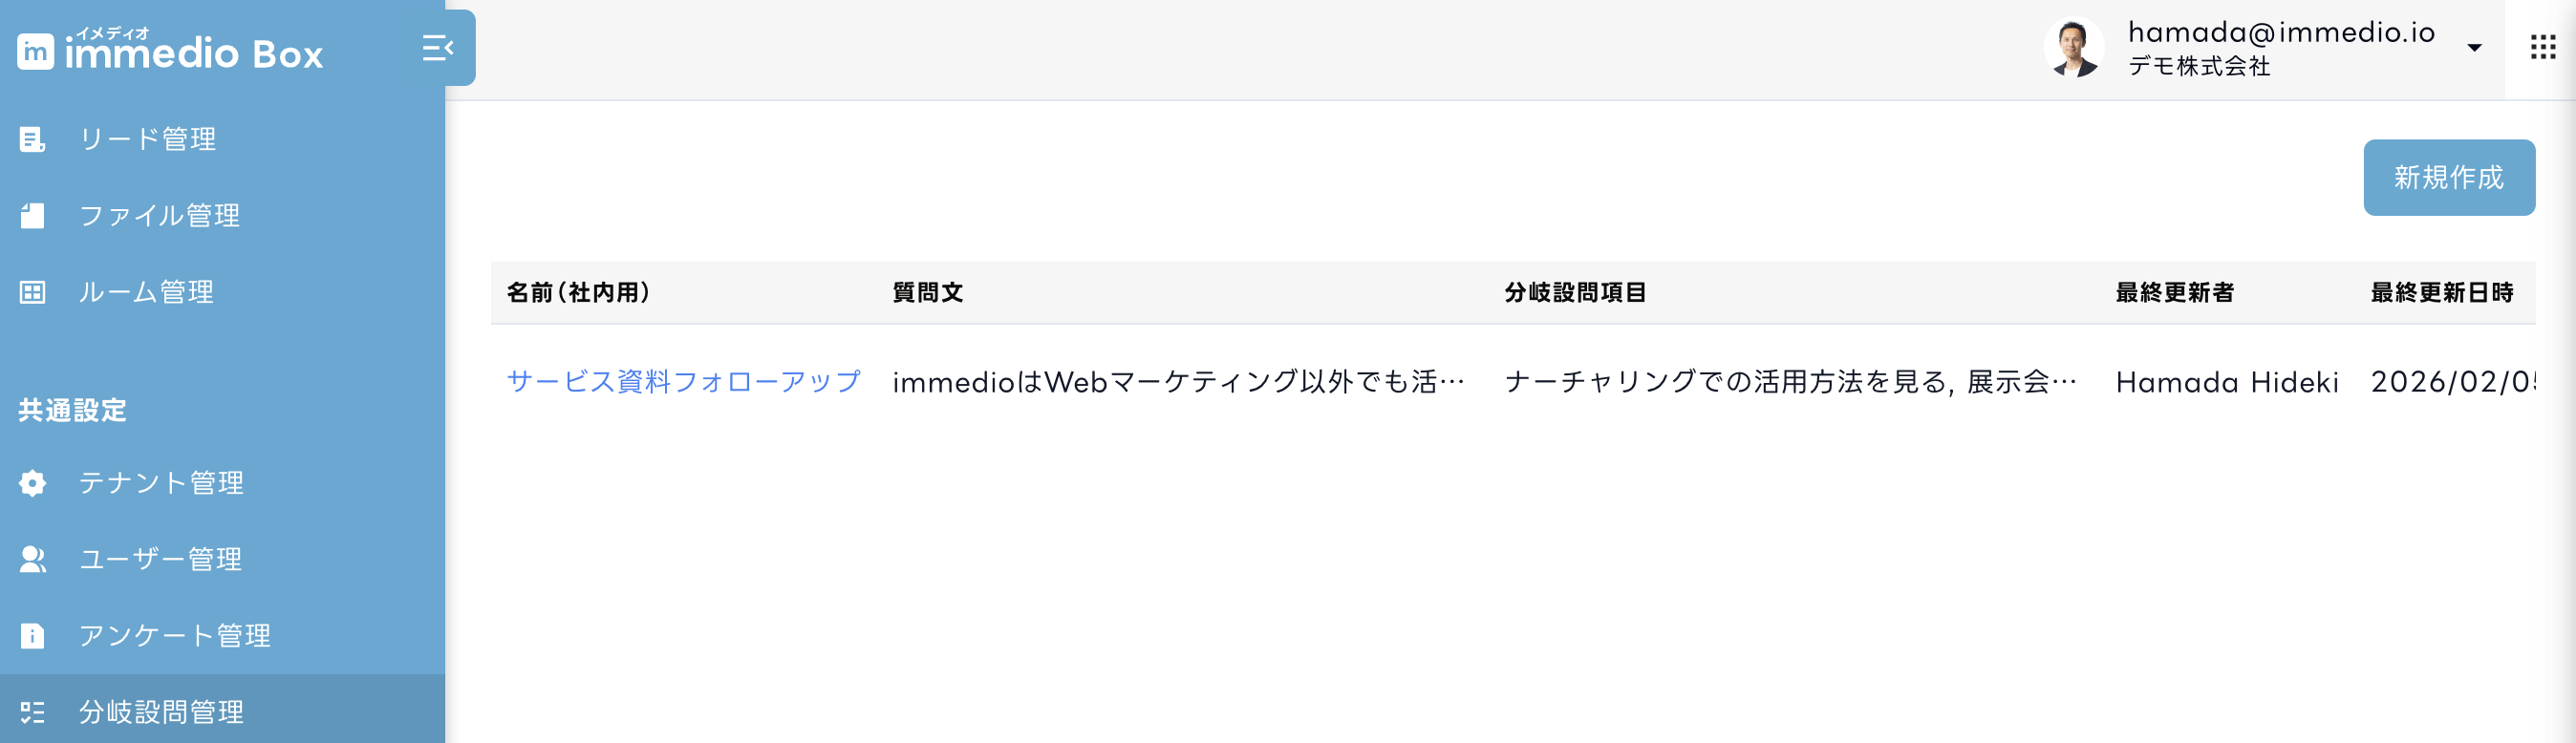Click the 最終更新日時 column header
The height and width of the screenshot is (743, 2576).
(2441, 293)
